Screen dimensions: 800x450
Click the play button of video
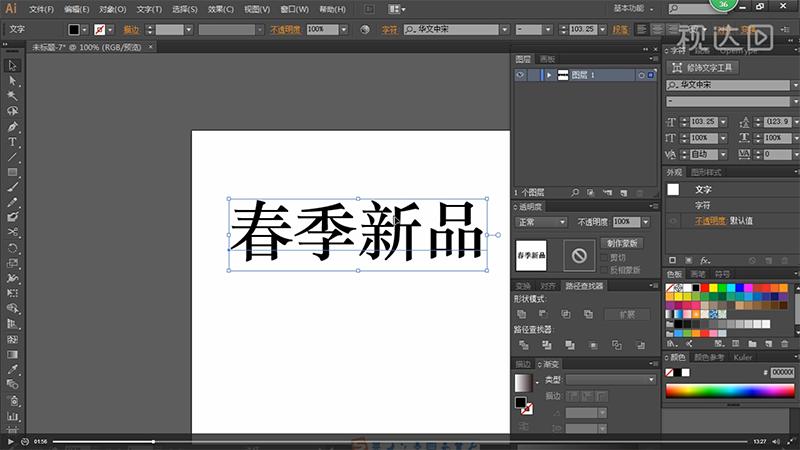10,441
